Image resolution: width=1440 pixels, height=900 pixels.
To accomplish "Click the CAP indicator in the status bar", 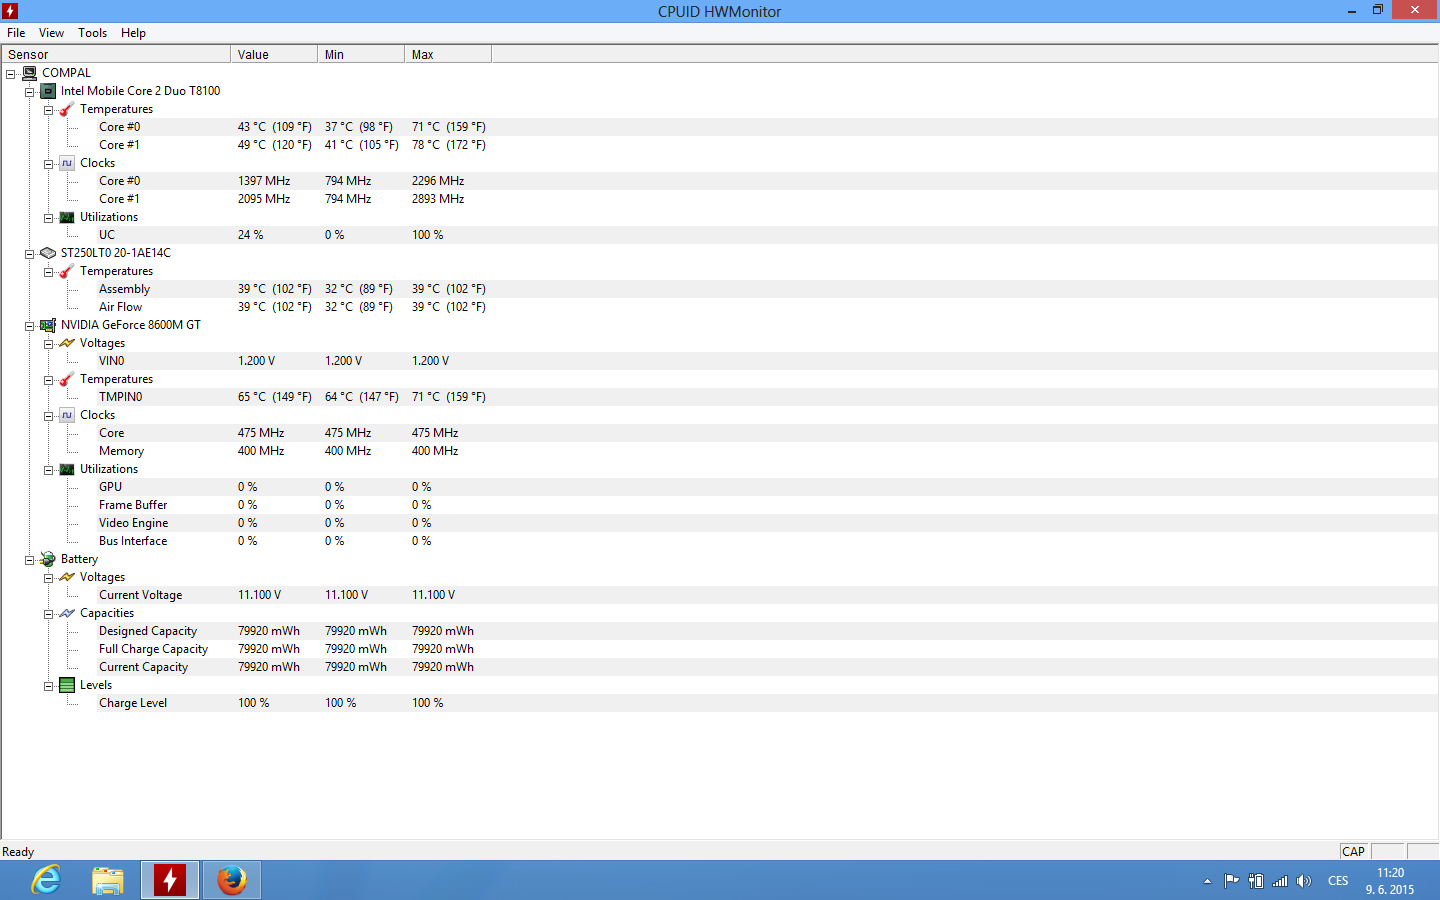I will (1354, 852).
